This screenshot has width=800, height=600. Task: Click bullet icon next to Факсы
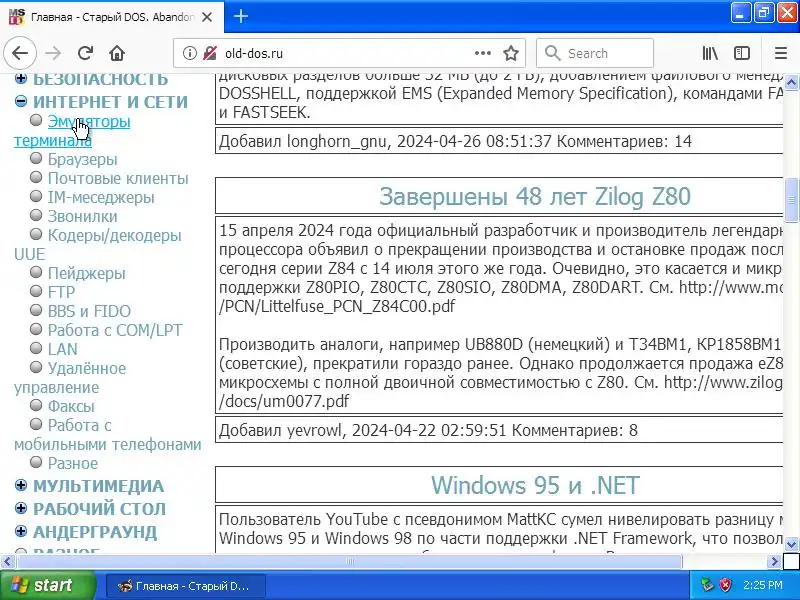pos(36,405)
